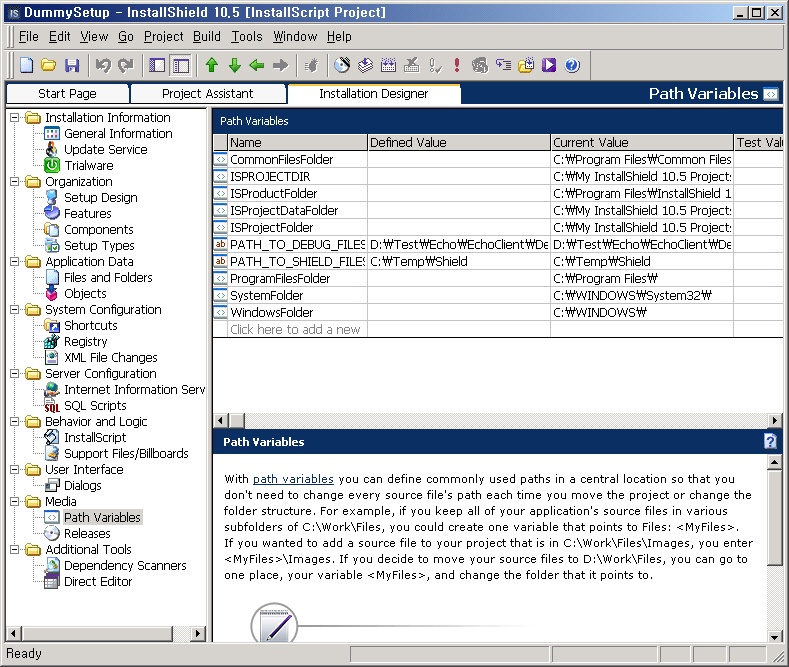Create a new project with toolbar icon
The height and width of the screenshot is (667, 789).
click(x=26, y=65)
